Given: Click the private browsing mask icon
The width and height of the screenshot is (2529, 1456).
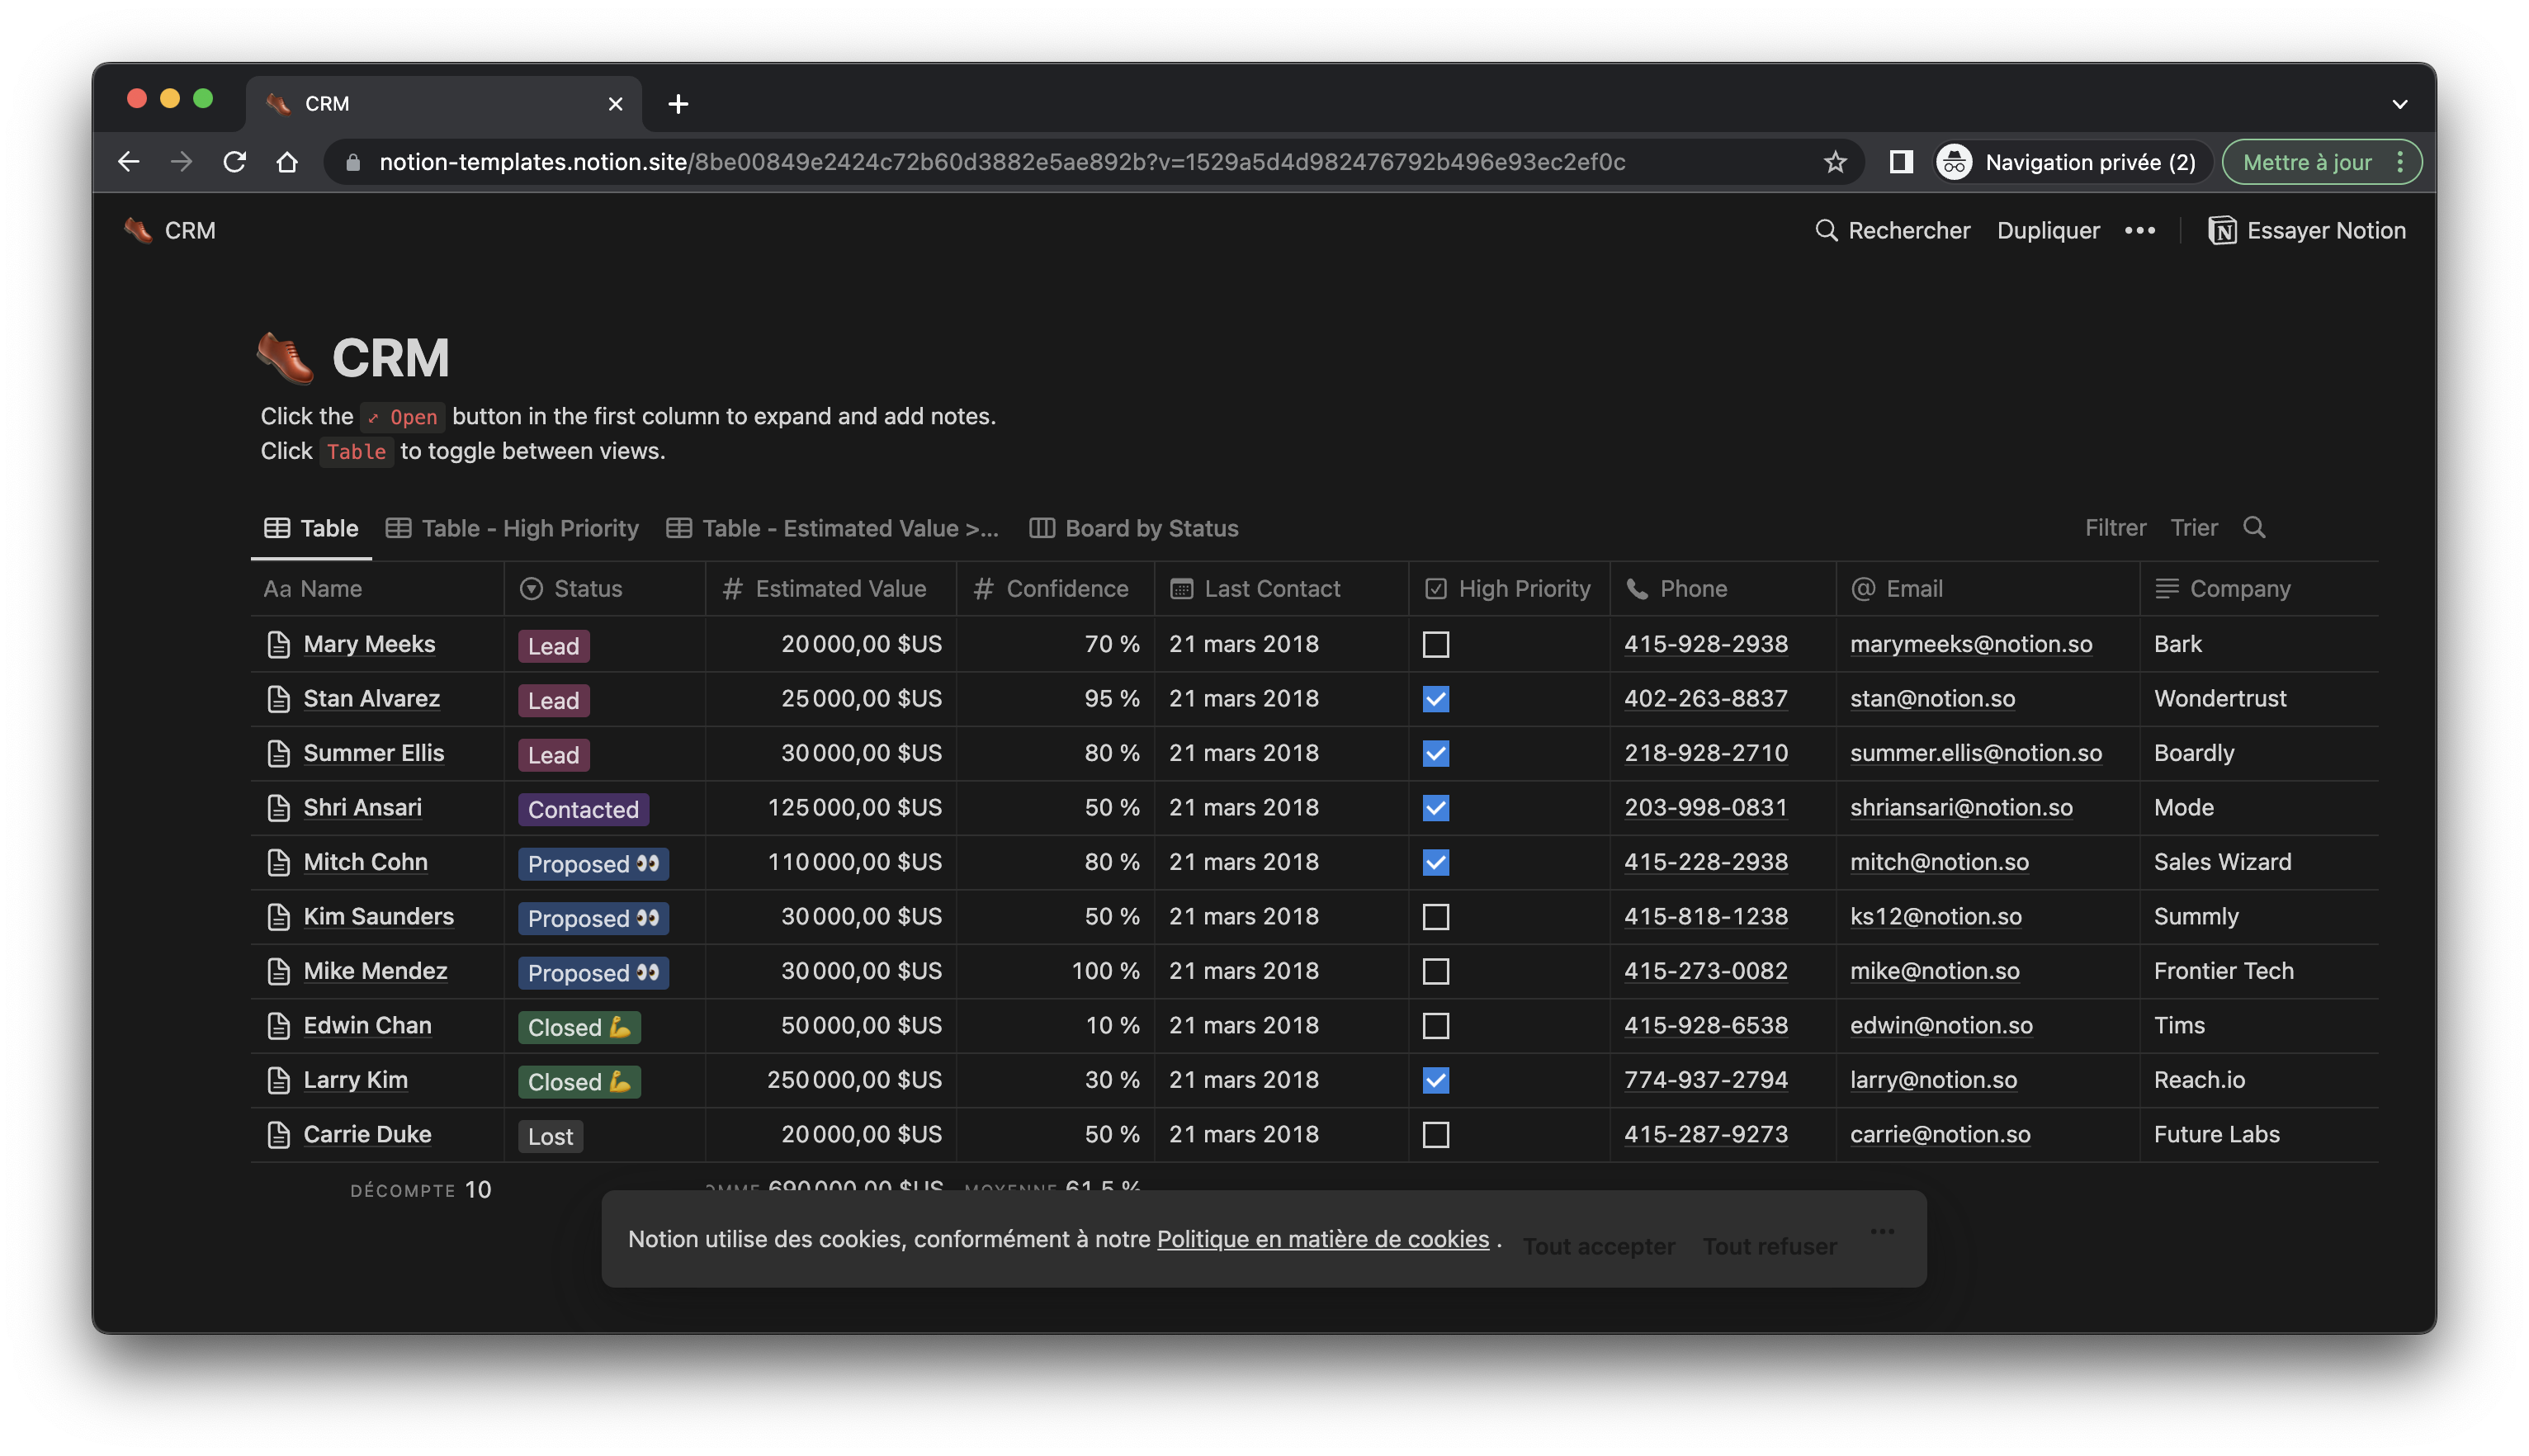Looking at the screenshot, I should click(x=1957, y=161).
